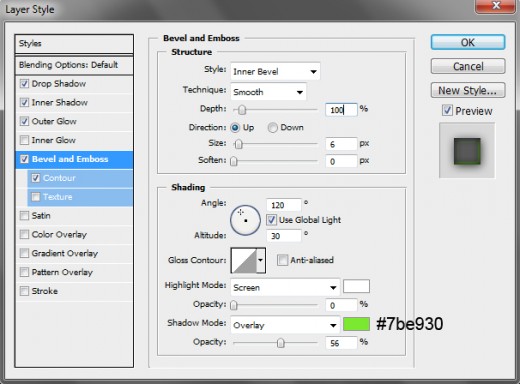Click the Shadow Opacity slider handle
520x384 pixels.
click(281, 343)
